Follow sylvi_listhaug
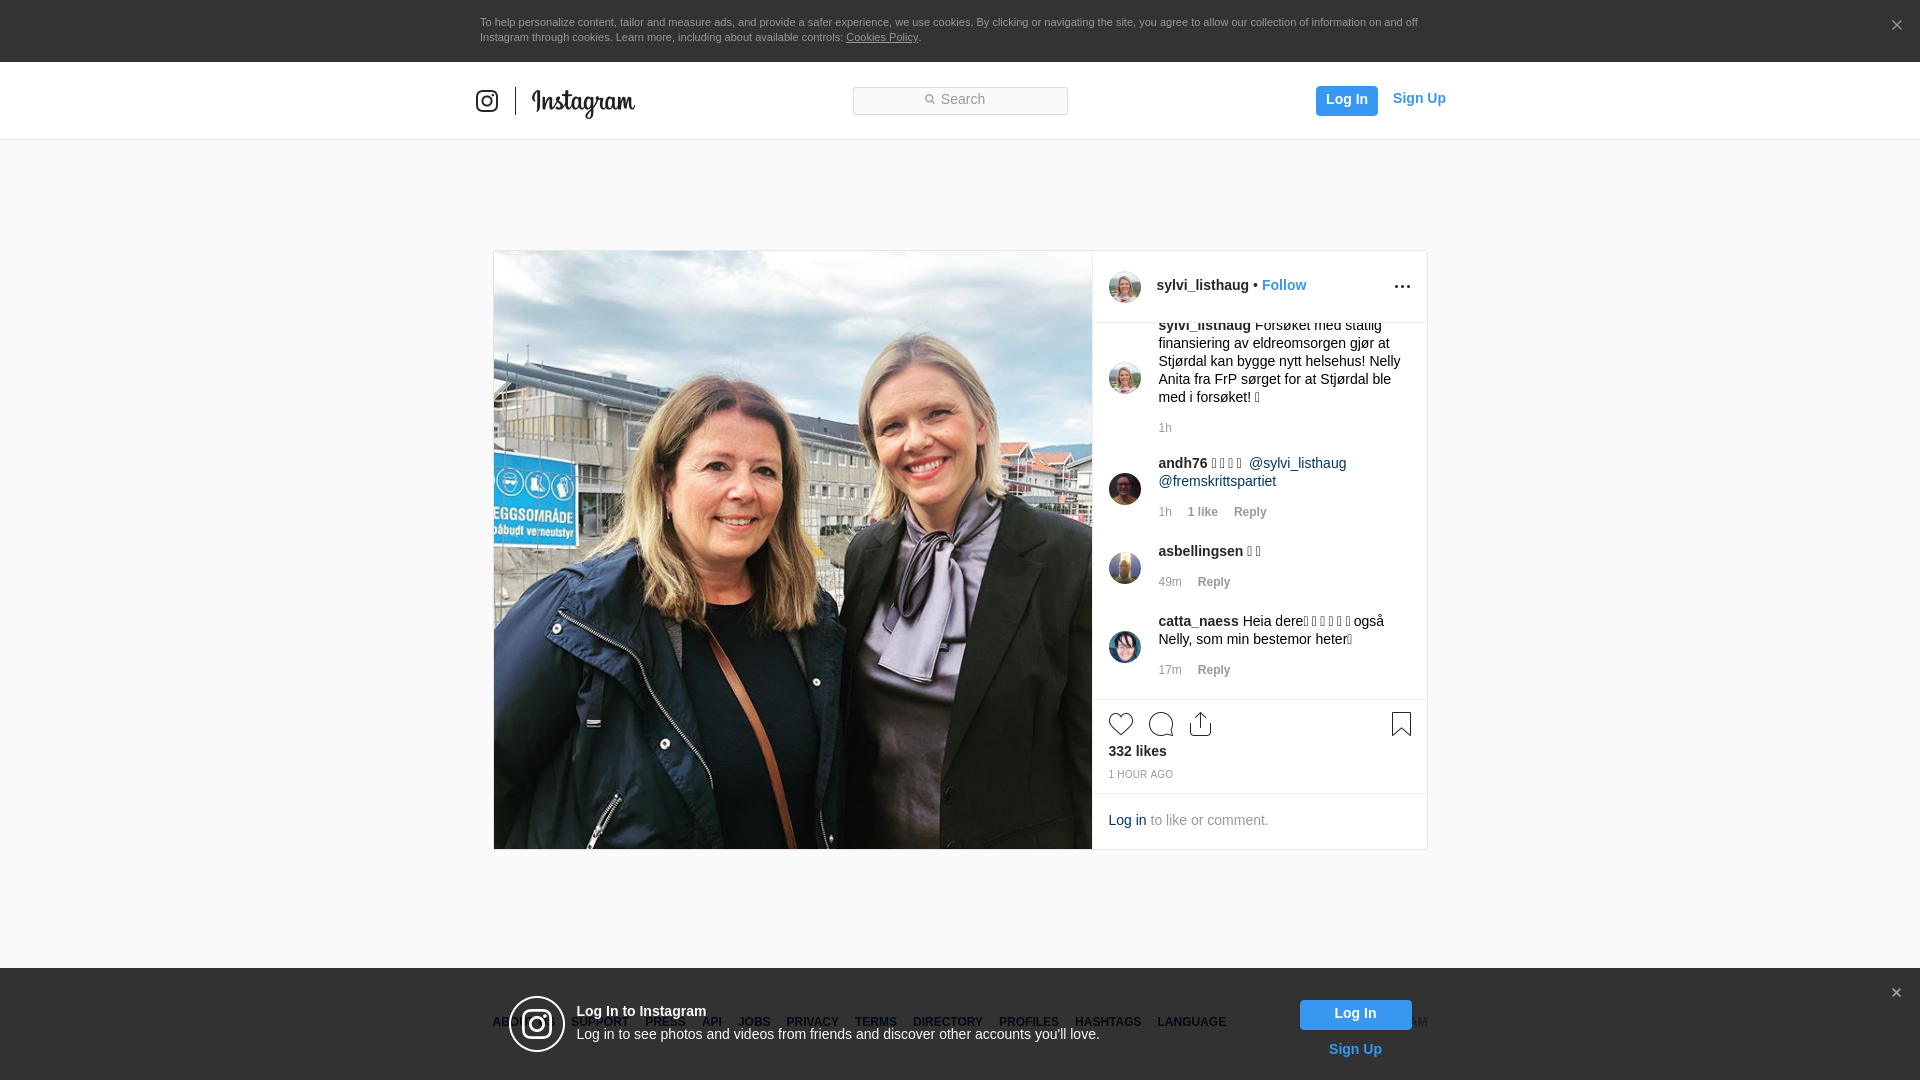 point(1283,285)
